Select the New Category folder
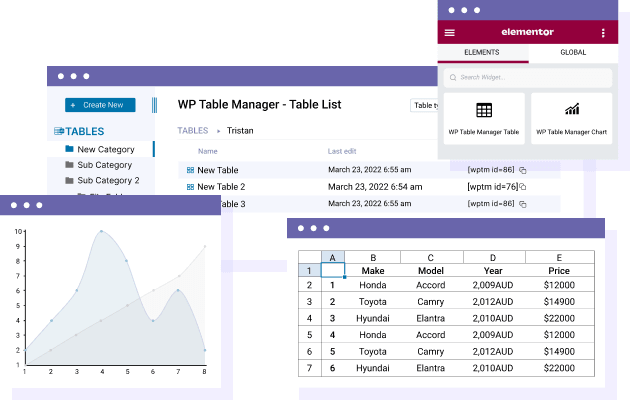This screenshot has height=400, width=630. coord(105,149)
